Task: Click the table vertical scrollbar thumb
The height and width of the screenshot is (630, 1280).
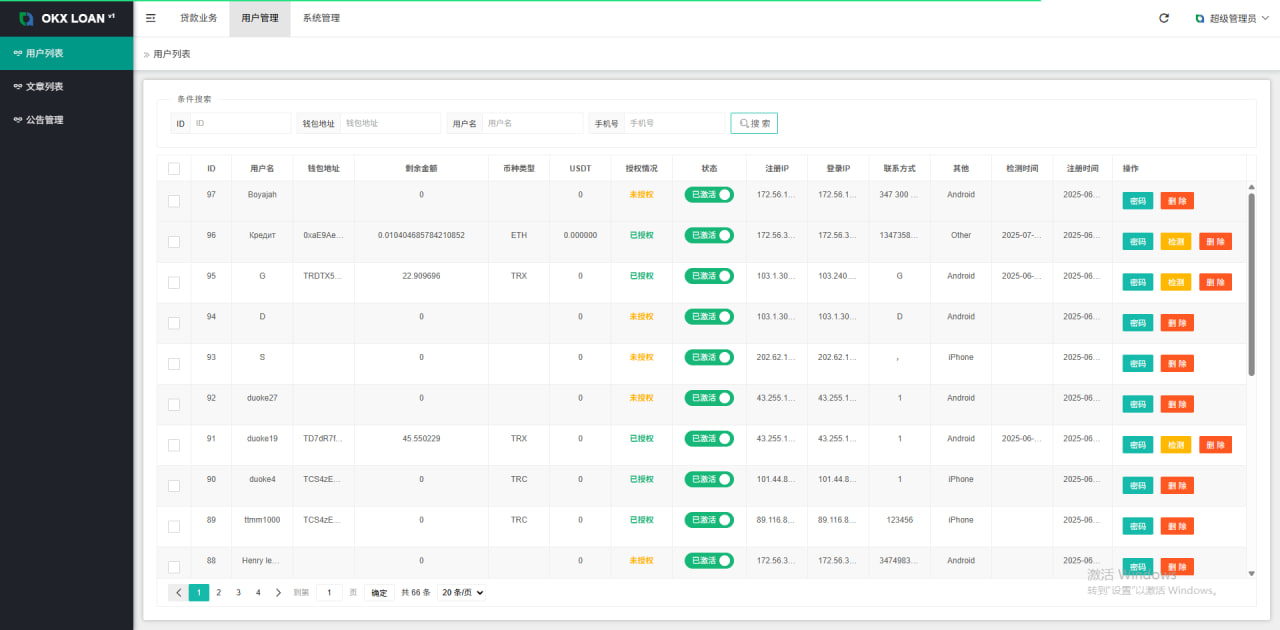Action: 1251,285
